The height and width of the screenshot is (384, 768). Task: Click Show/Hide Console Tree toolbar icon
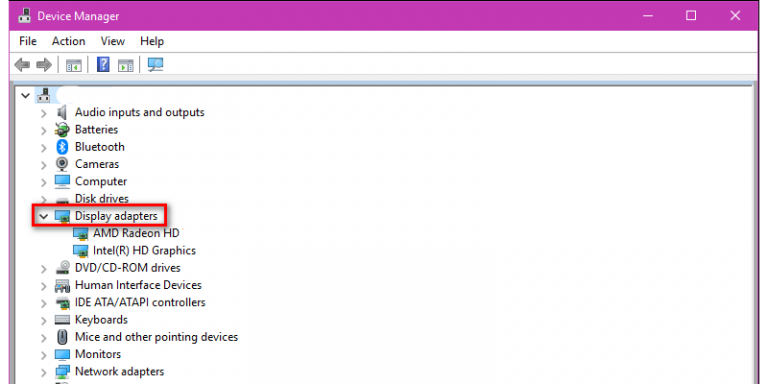[x=73, y=65]
